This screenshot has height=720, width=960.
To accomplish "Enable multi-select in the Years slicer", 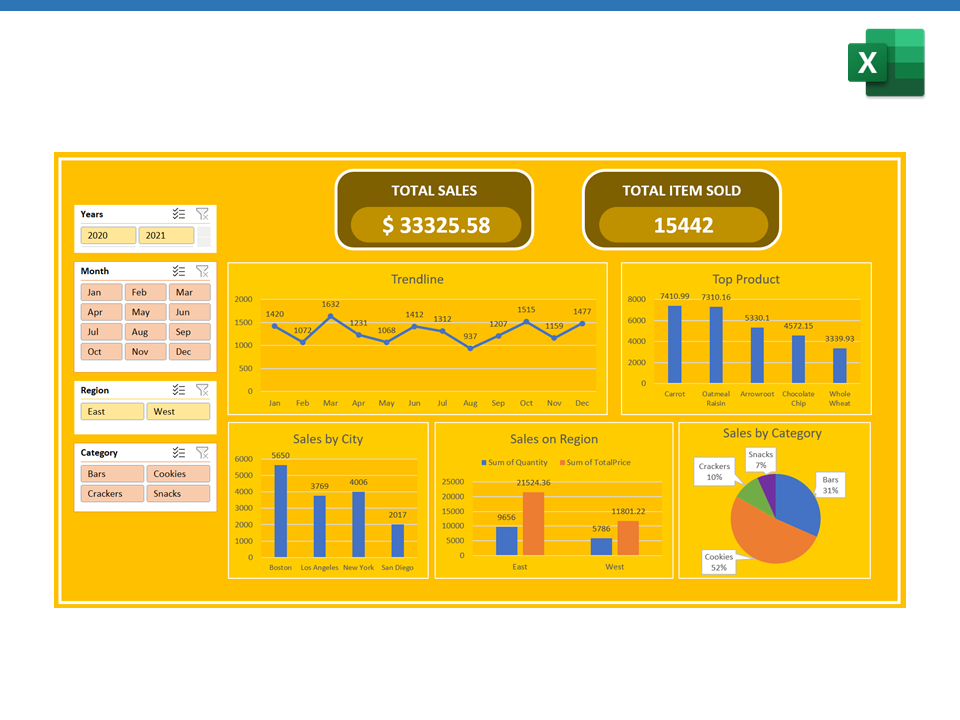I will (179, 214).
